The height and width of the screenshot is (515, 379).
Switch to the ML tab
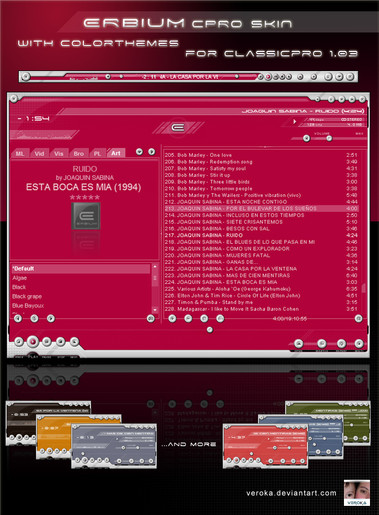tap(20, 153)
